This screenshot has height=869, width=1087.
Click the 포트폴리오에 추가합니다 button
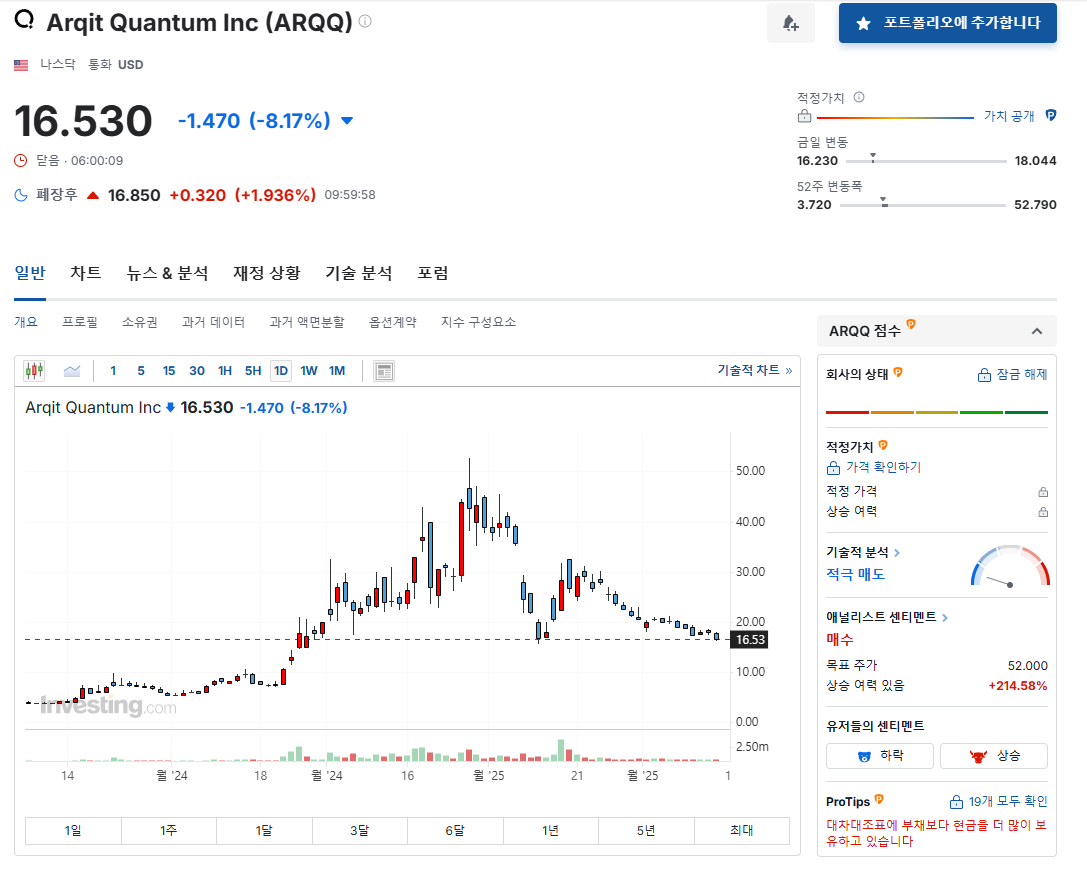[947, 22]
